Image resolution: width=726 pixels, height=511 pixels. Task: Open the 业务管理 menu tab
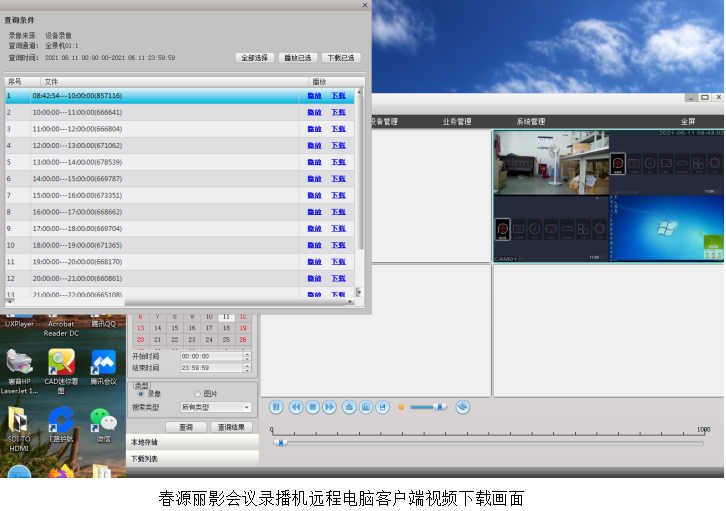(456, 122)
